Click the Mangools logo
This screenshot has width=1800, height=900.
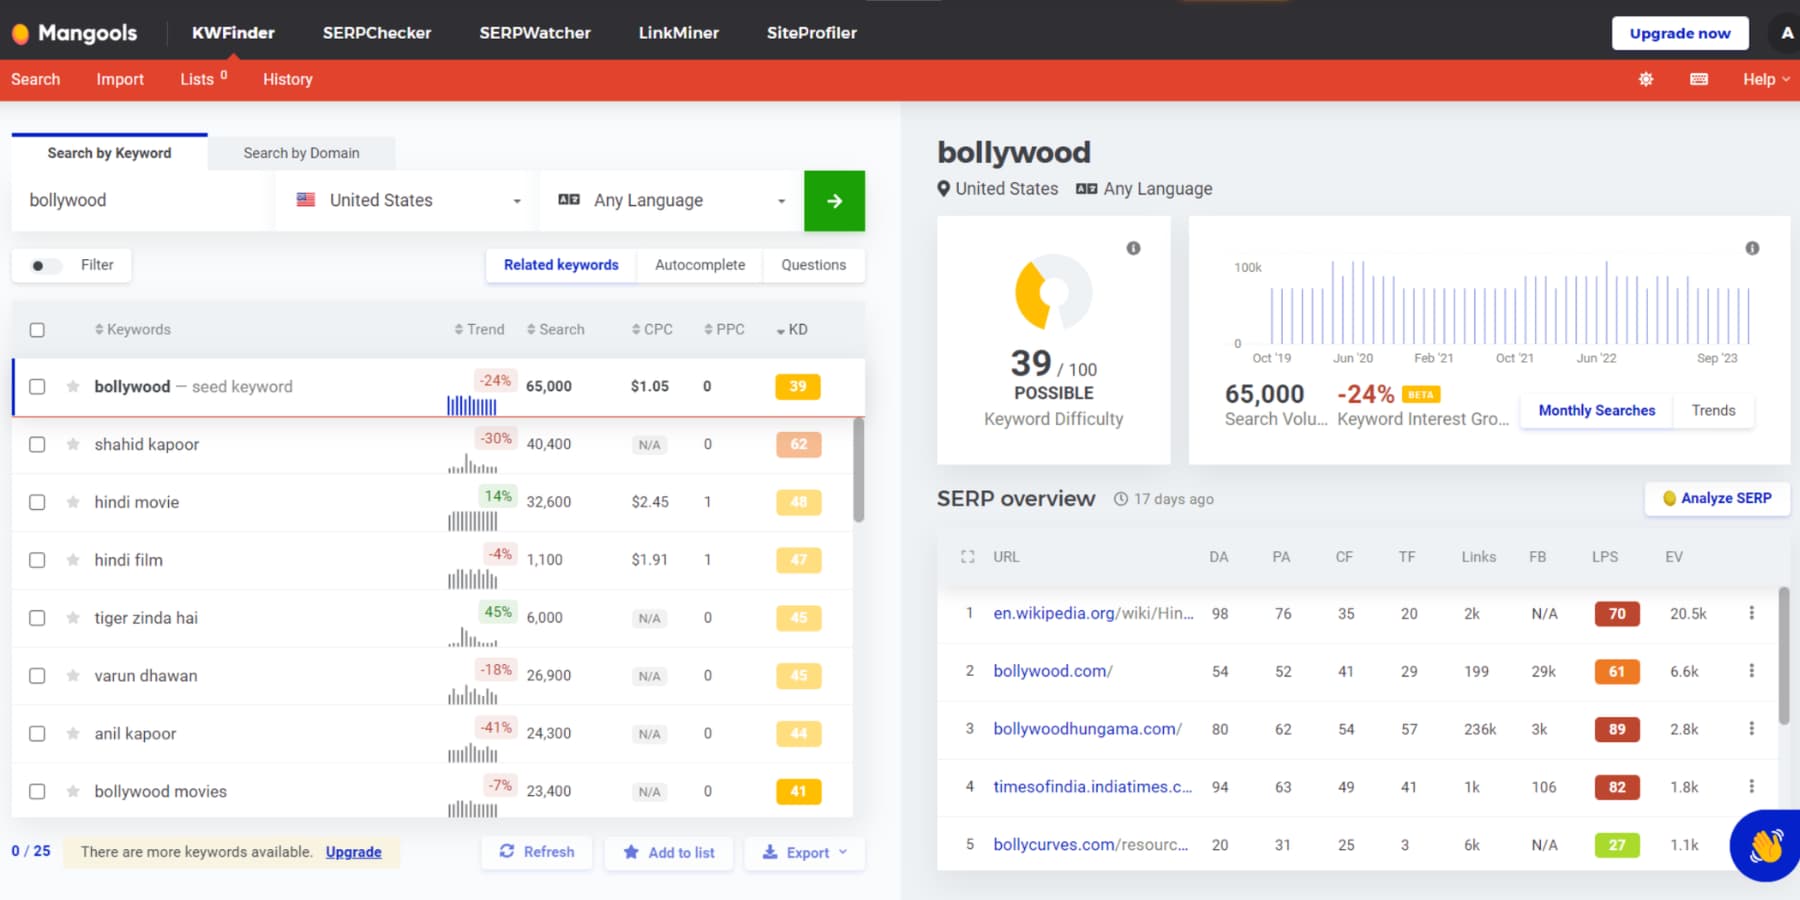(x=75, y=32)
